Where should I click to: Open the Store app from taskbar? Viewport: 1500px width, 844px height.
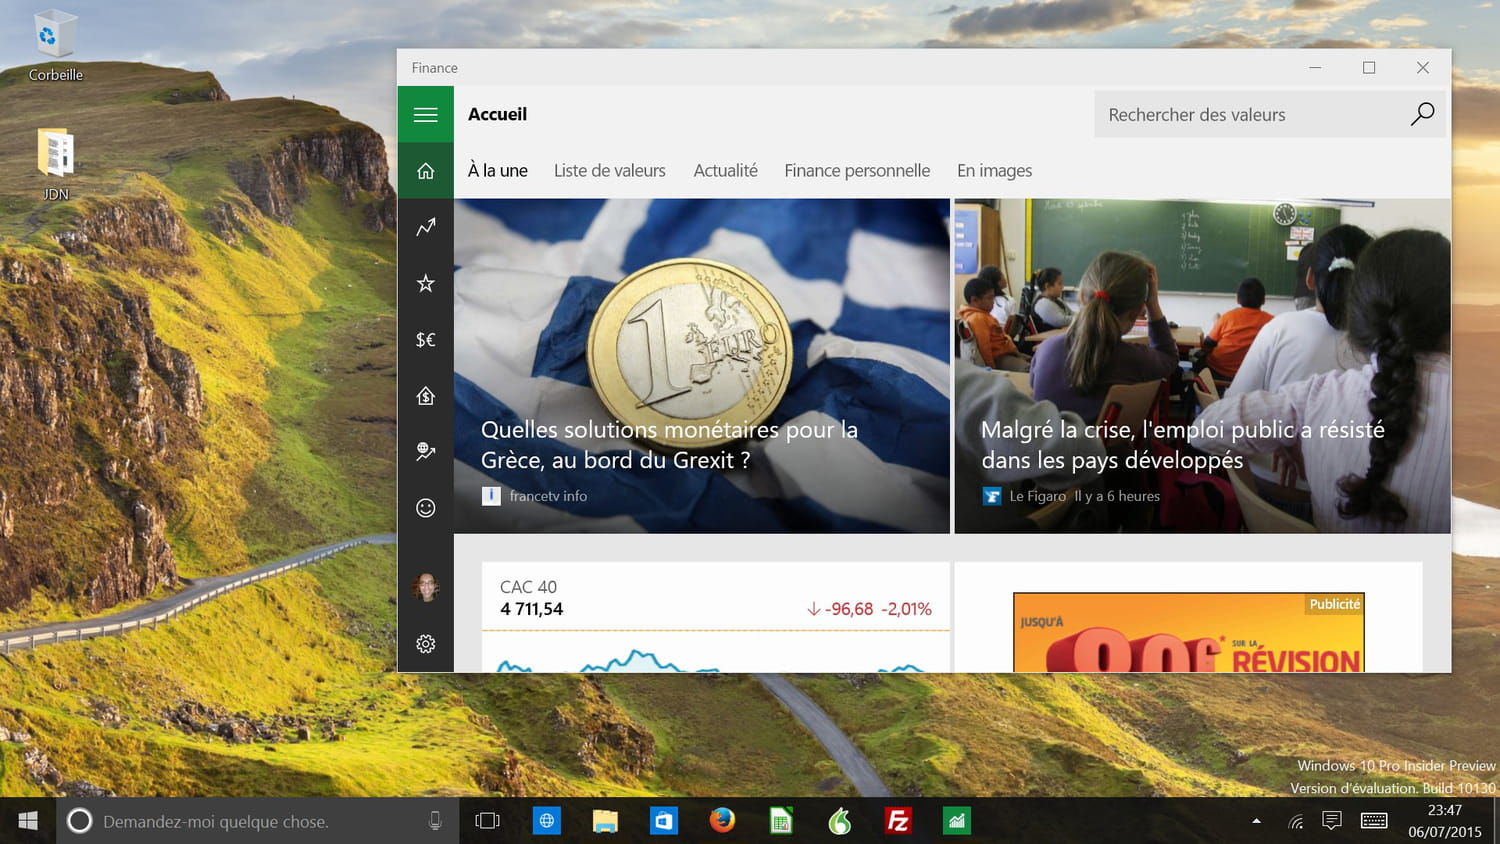click(x=664, y=821)
